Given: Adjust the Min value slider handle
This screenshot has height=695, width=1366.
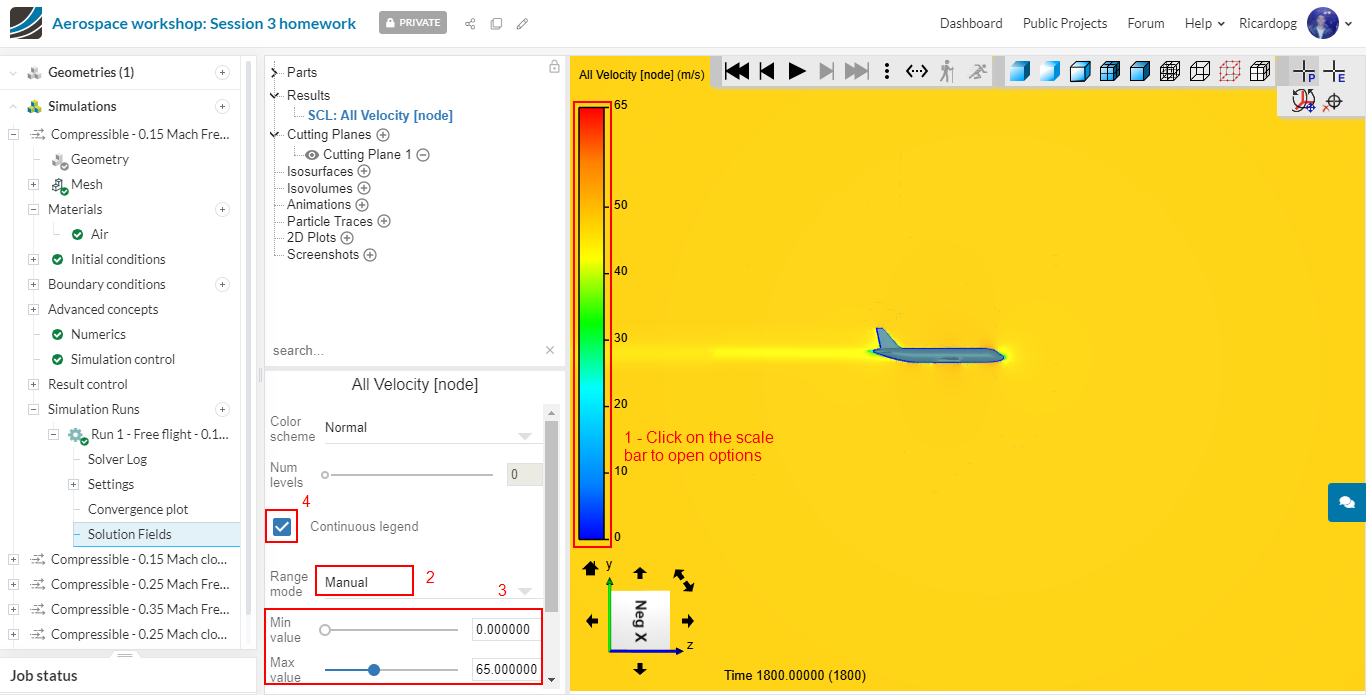Looking at the screenshot, I should [x=325, y=630].
